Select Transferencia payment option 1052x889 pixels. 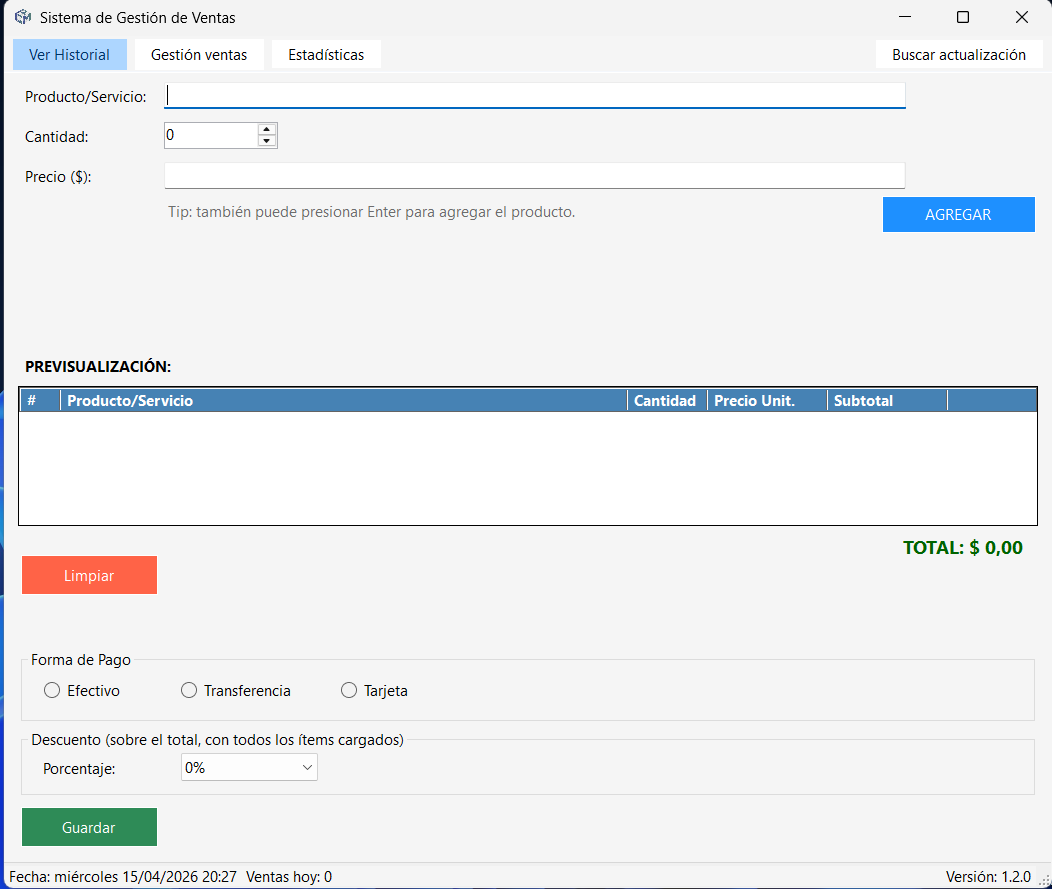point(235,690)
